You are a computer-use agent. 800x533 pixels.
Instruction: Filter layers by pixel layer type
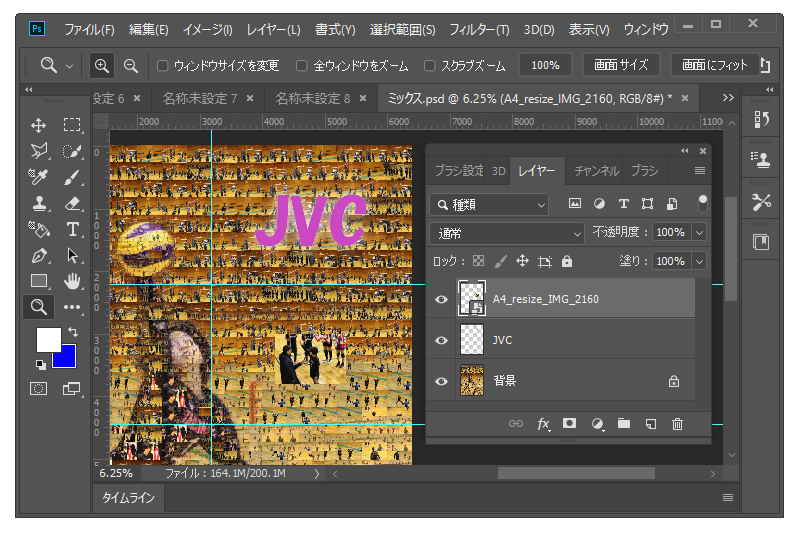pos(575,204)
